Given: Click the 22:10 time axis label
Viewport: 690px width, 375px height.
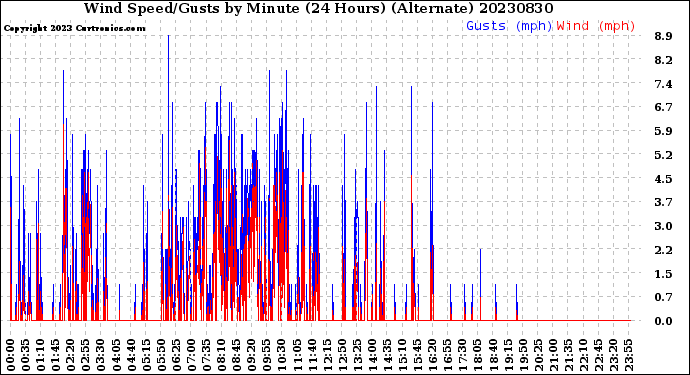Looking at the screenshot, I should tap(583, 355).
